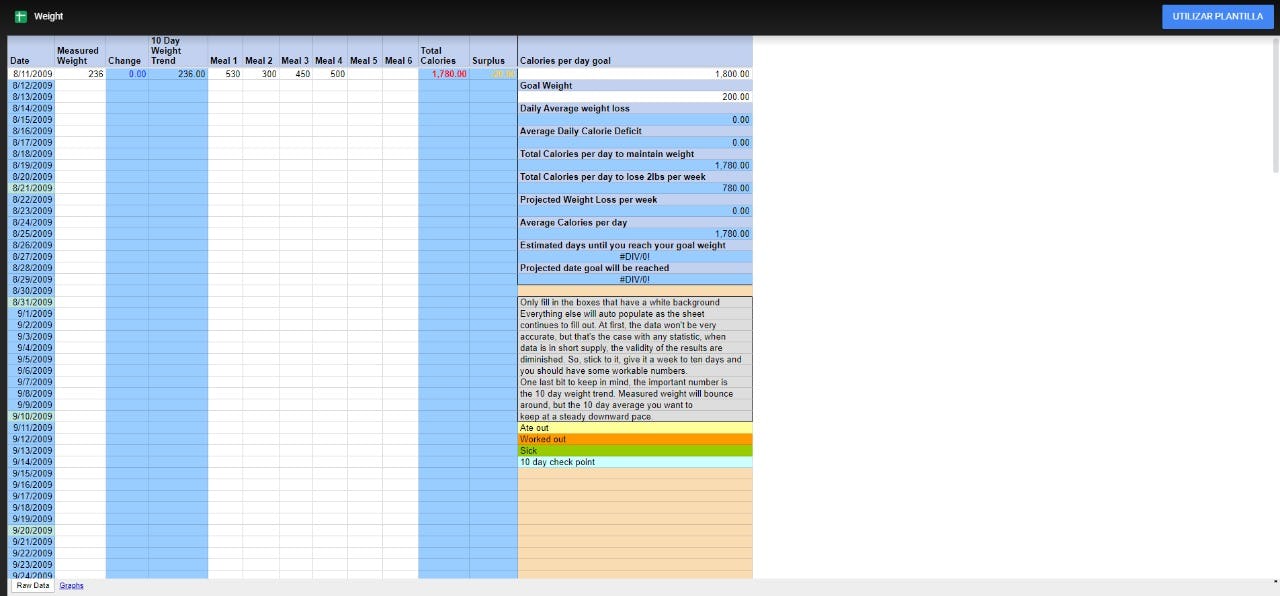
Task: Click the scroll arrow at bottom right
Action: pos(1274,581)
